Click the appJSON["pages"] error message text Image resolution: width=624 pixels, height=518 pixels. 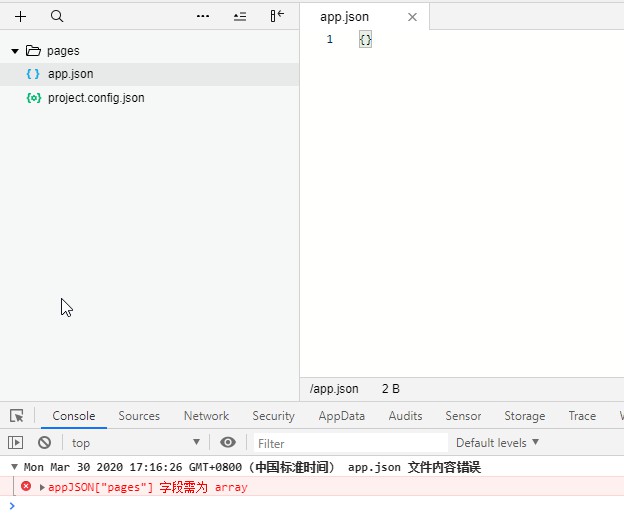point(148,487)
